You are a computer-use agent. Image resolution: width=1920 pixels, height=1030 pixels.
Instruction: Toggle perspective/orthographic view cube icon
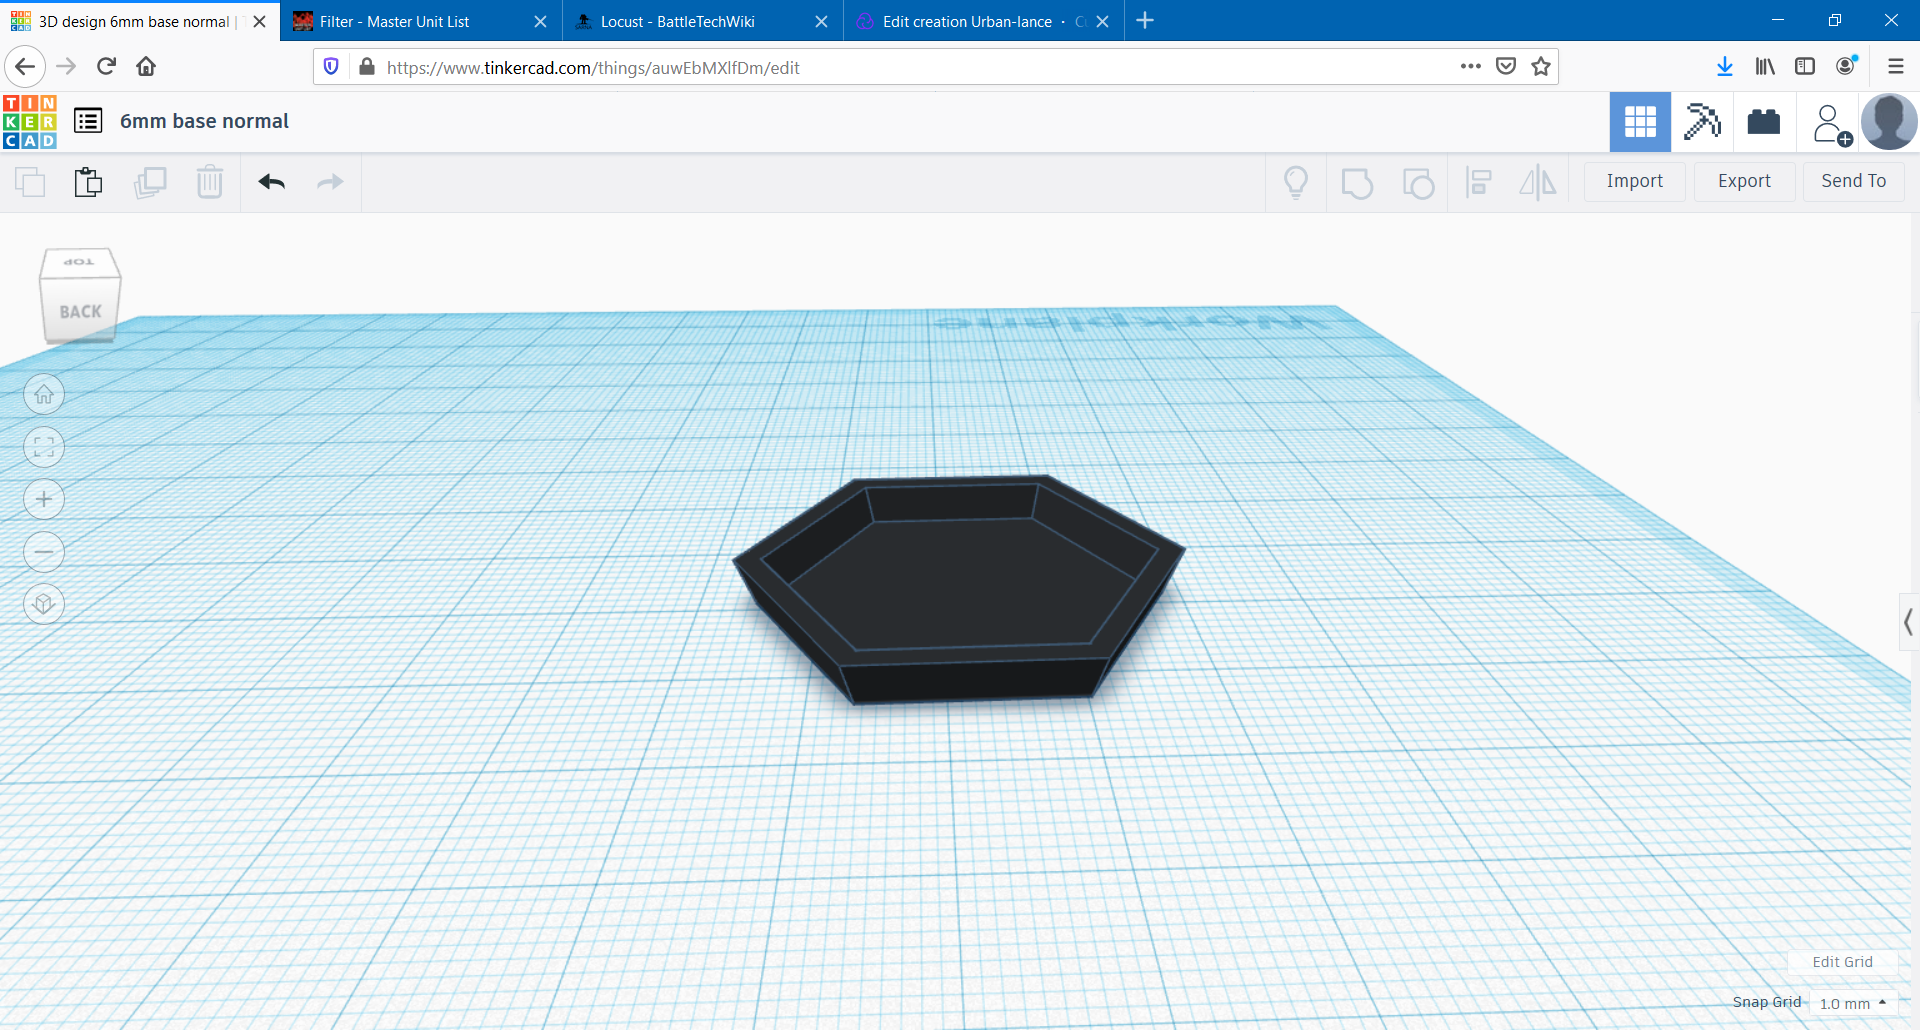tap(44, 604)
